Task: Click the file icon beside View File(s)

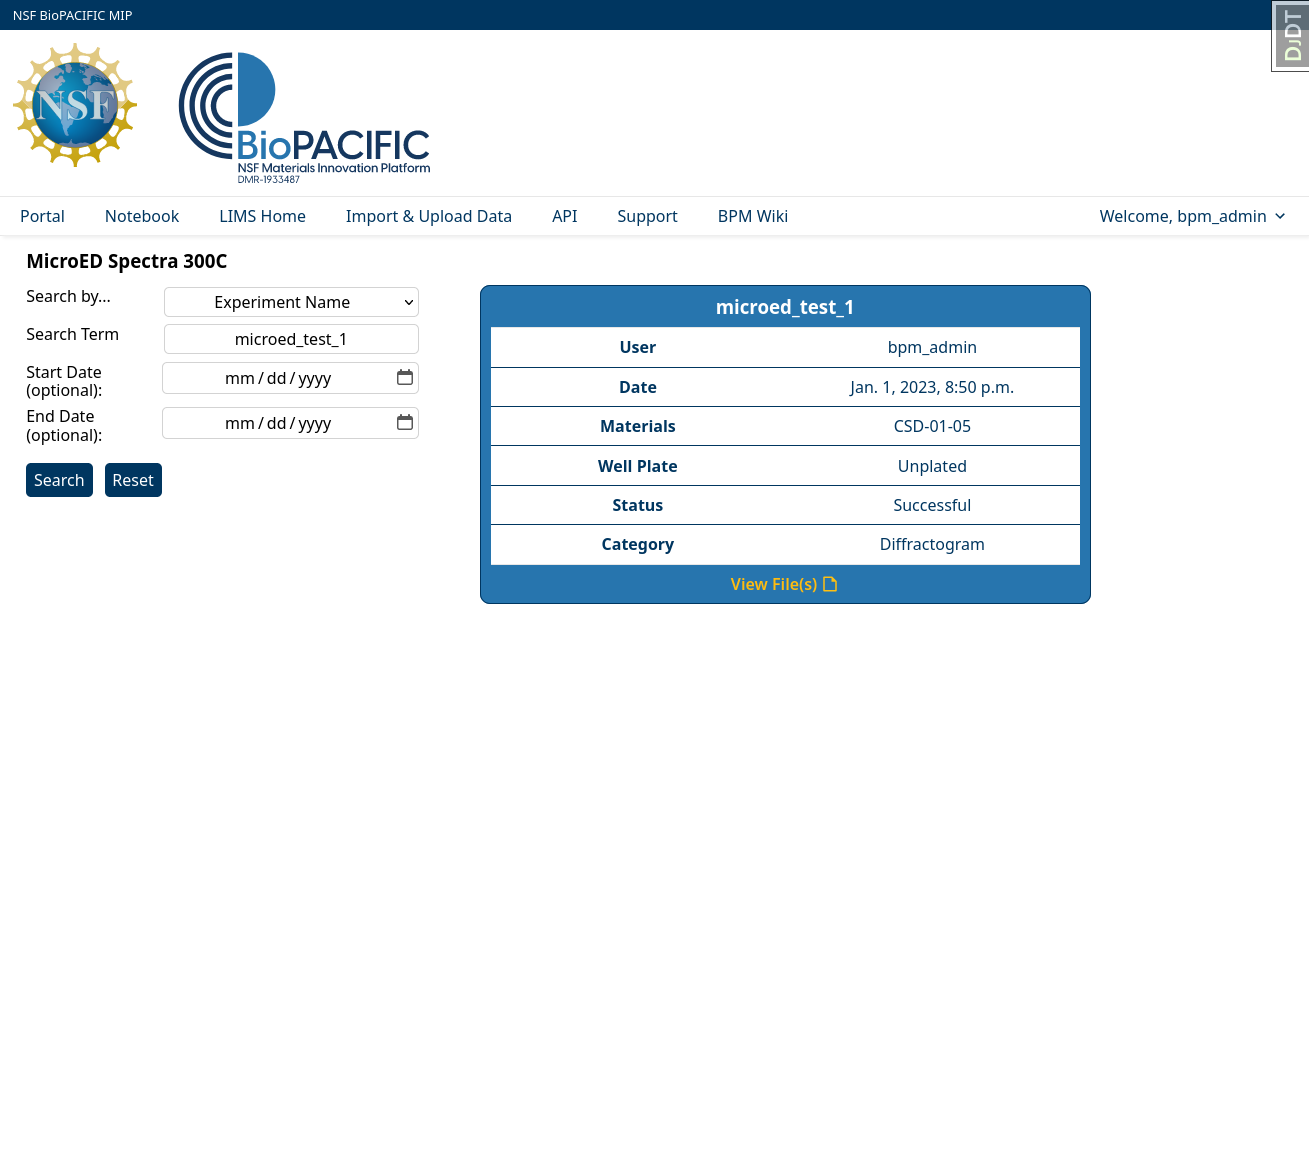Action: (x=830, y=583)
